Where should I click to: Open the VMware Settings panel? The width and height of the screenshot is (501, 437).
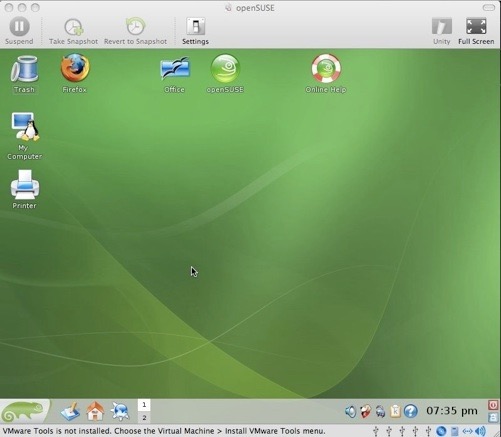tap(195, 31)
